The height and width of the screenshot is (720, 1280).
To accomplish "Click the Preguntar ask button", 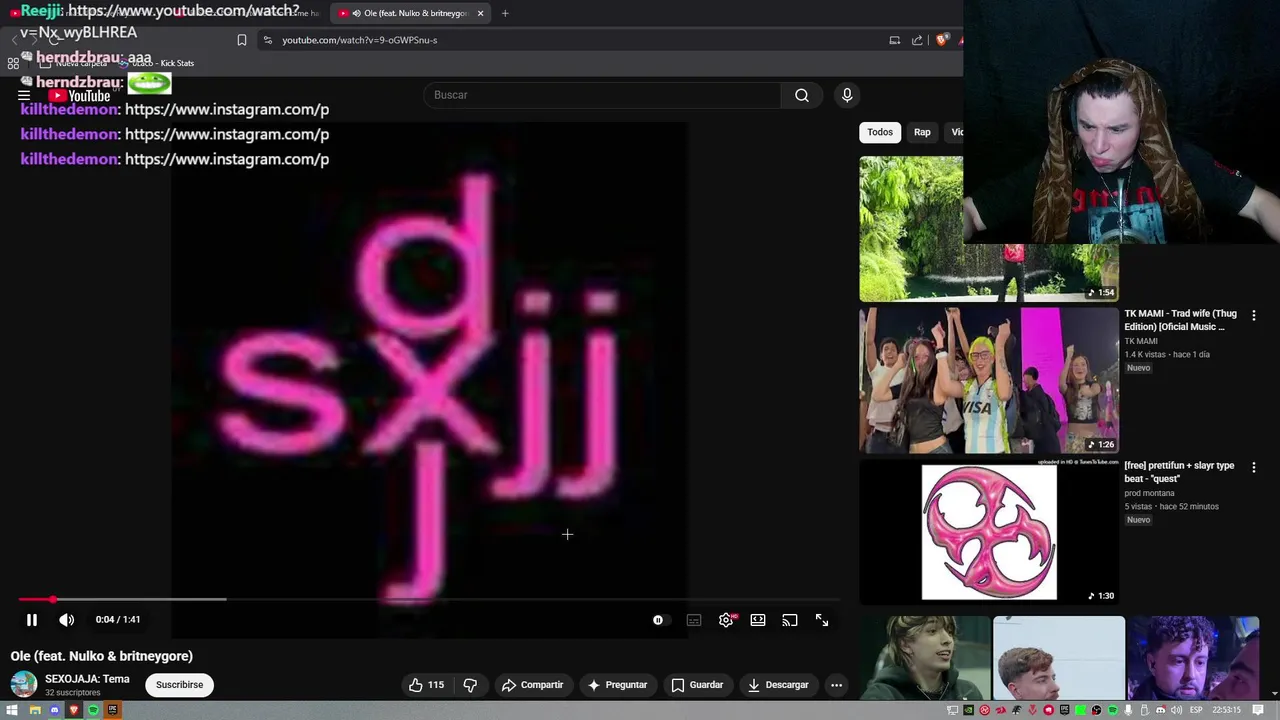I will [x=617, y=685].
